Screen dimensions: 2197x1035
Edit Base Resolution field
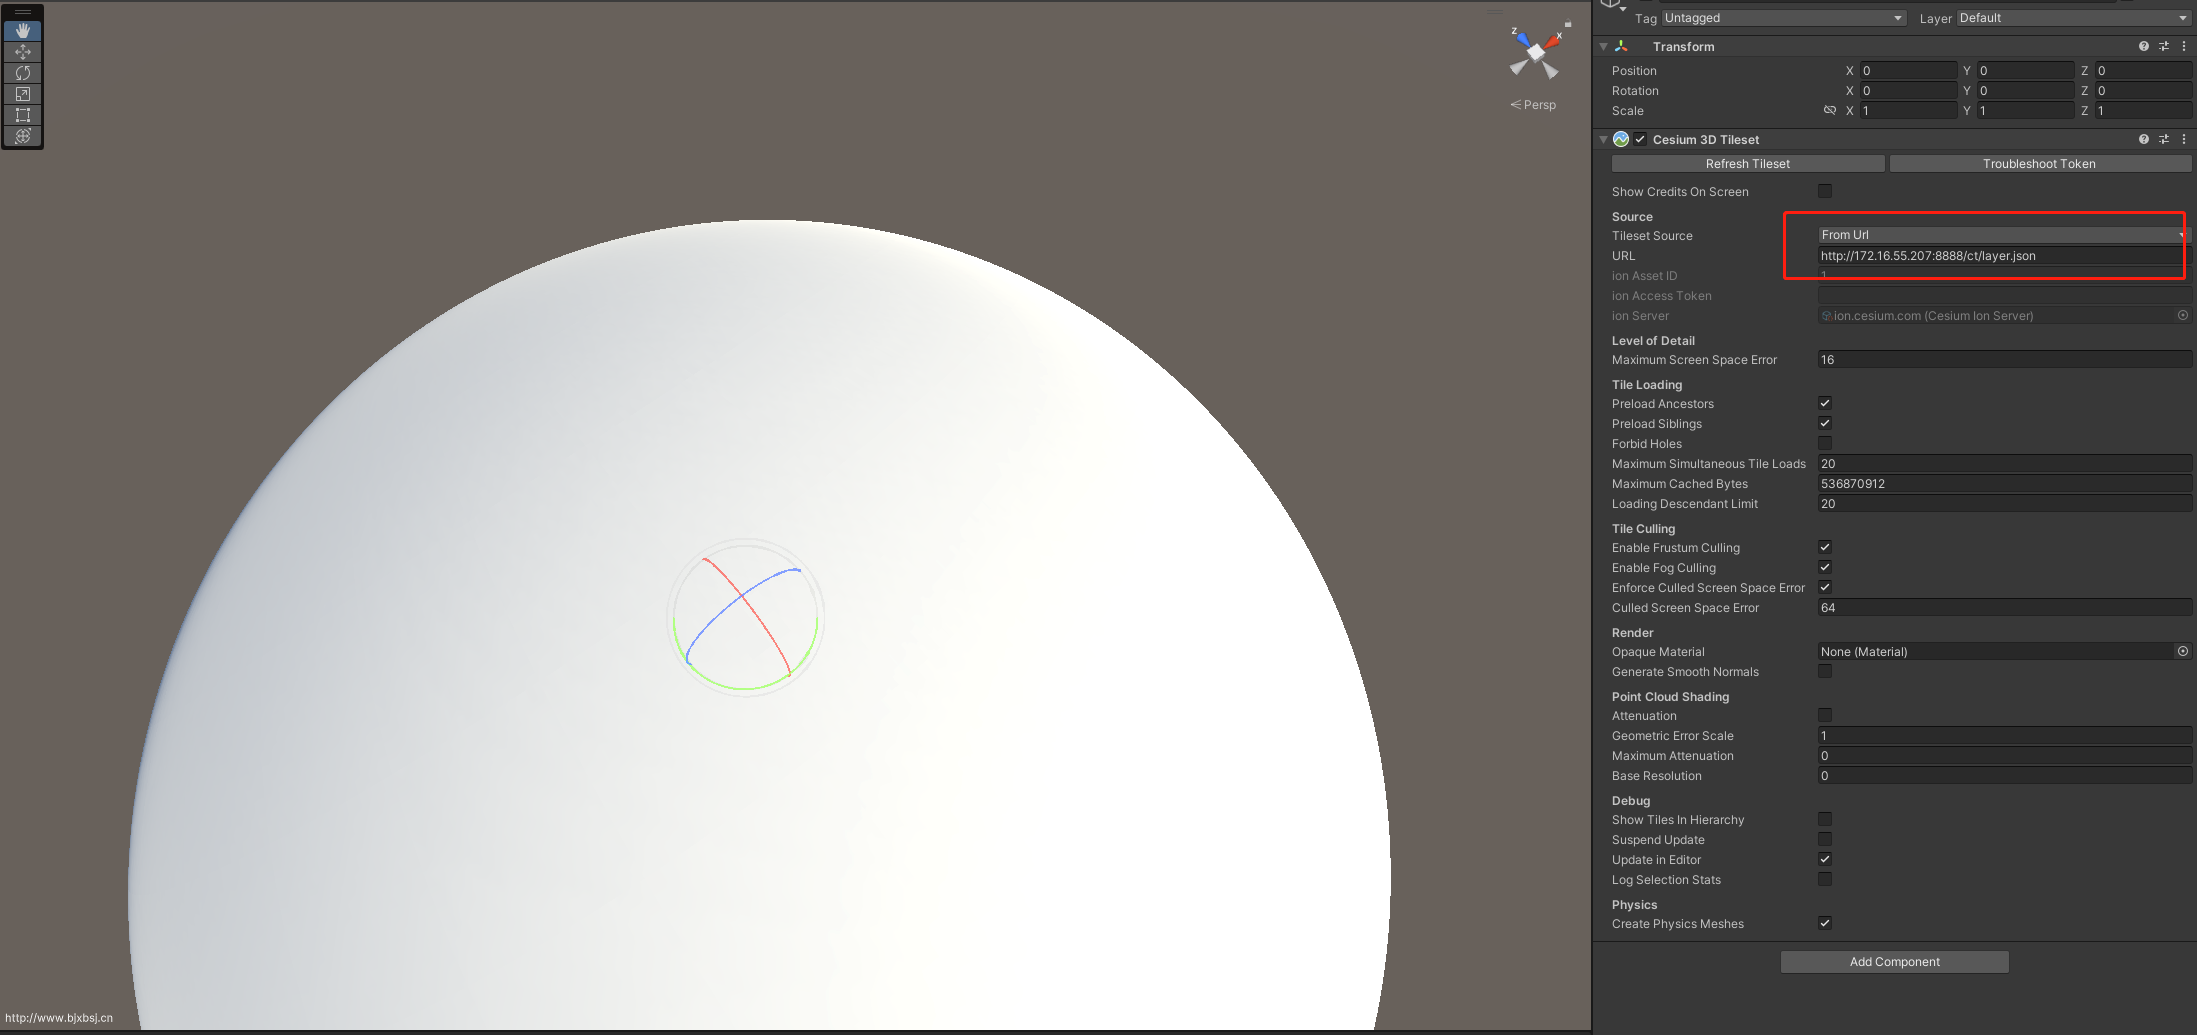pos(2004,776)
